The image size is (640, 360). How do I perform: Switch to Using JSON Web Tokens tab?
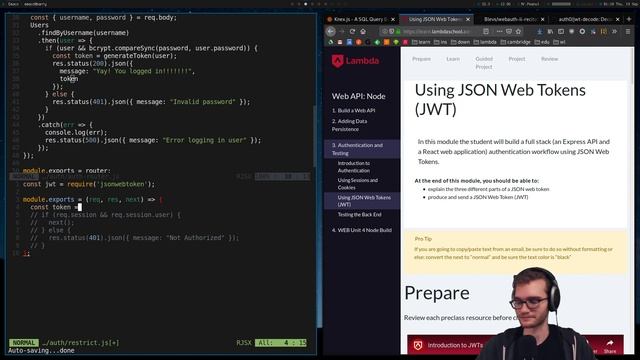point(435,19)
